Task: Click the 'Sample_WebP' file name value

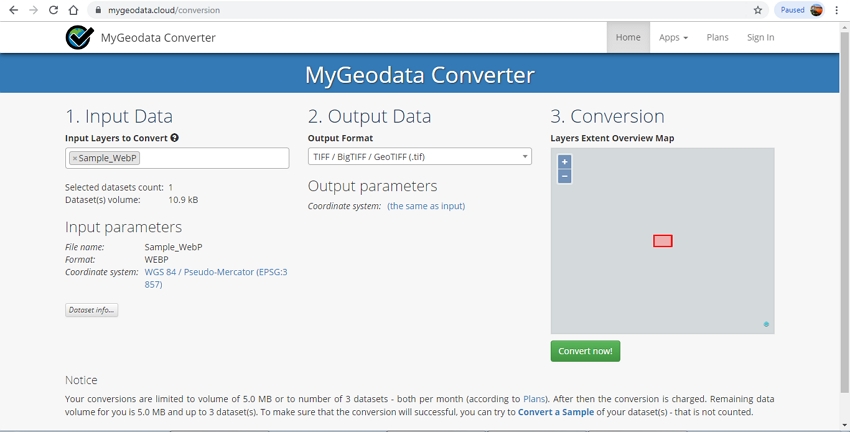Action: (x=173, y=247)
